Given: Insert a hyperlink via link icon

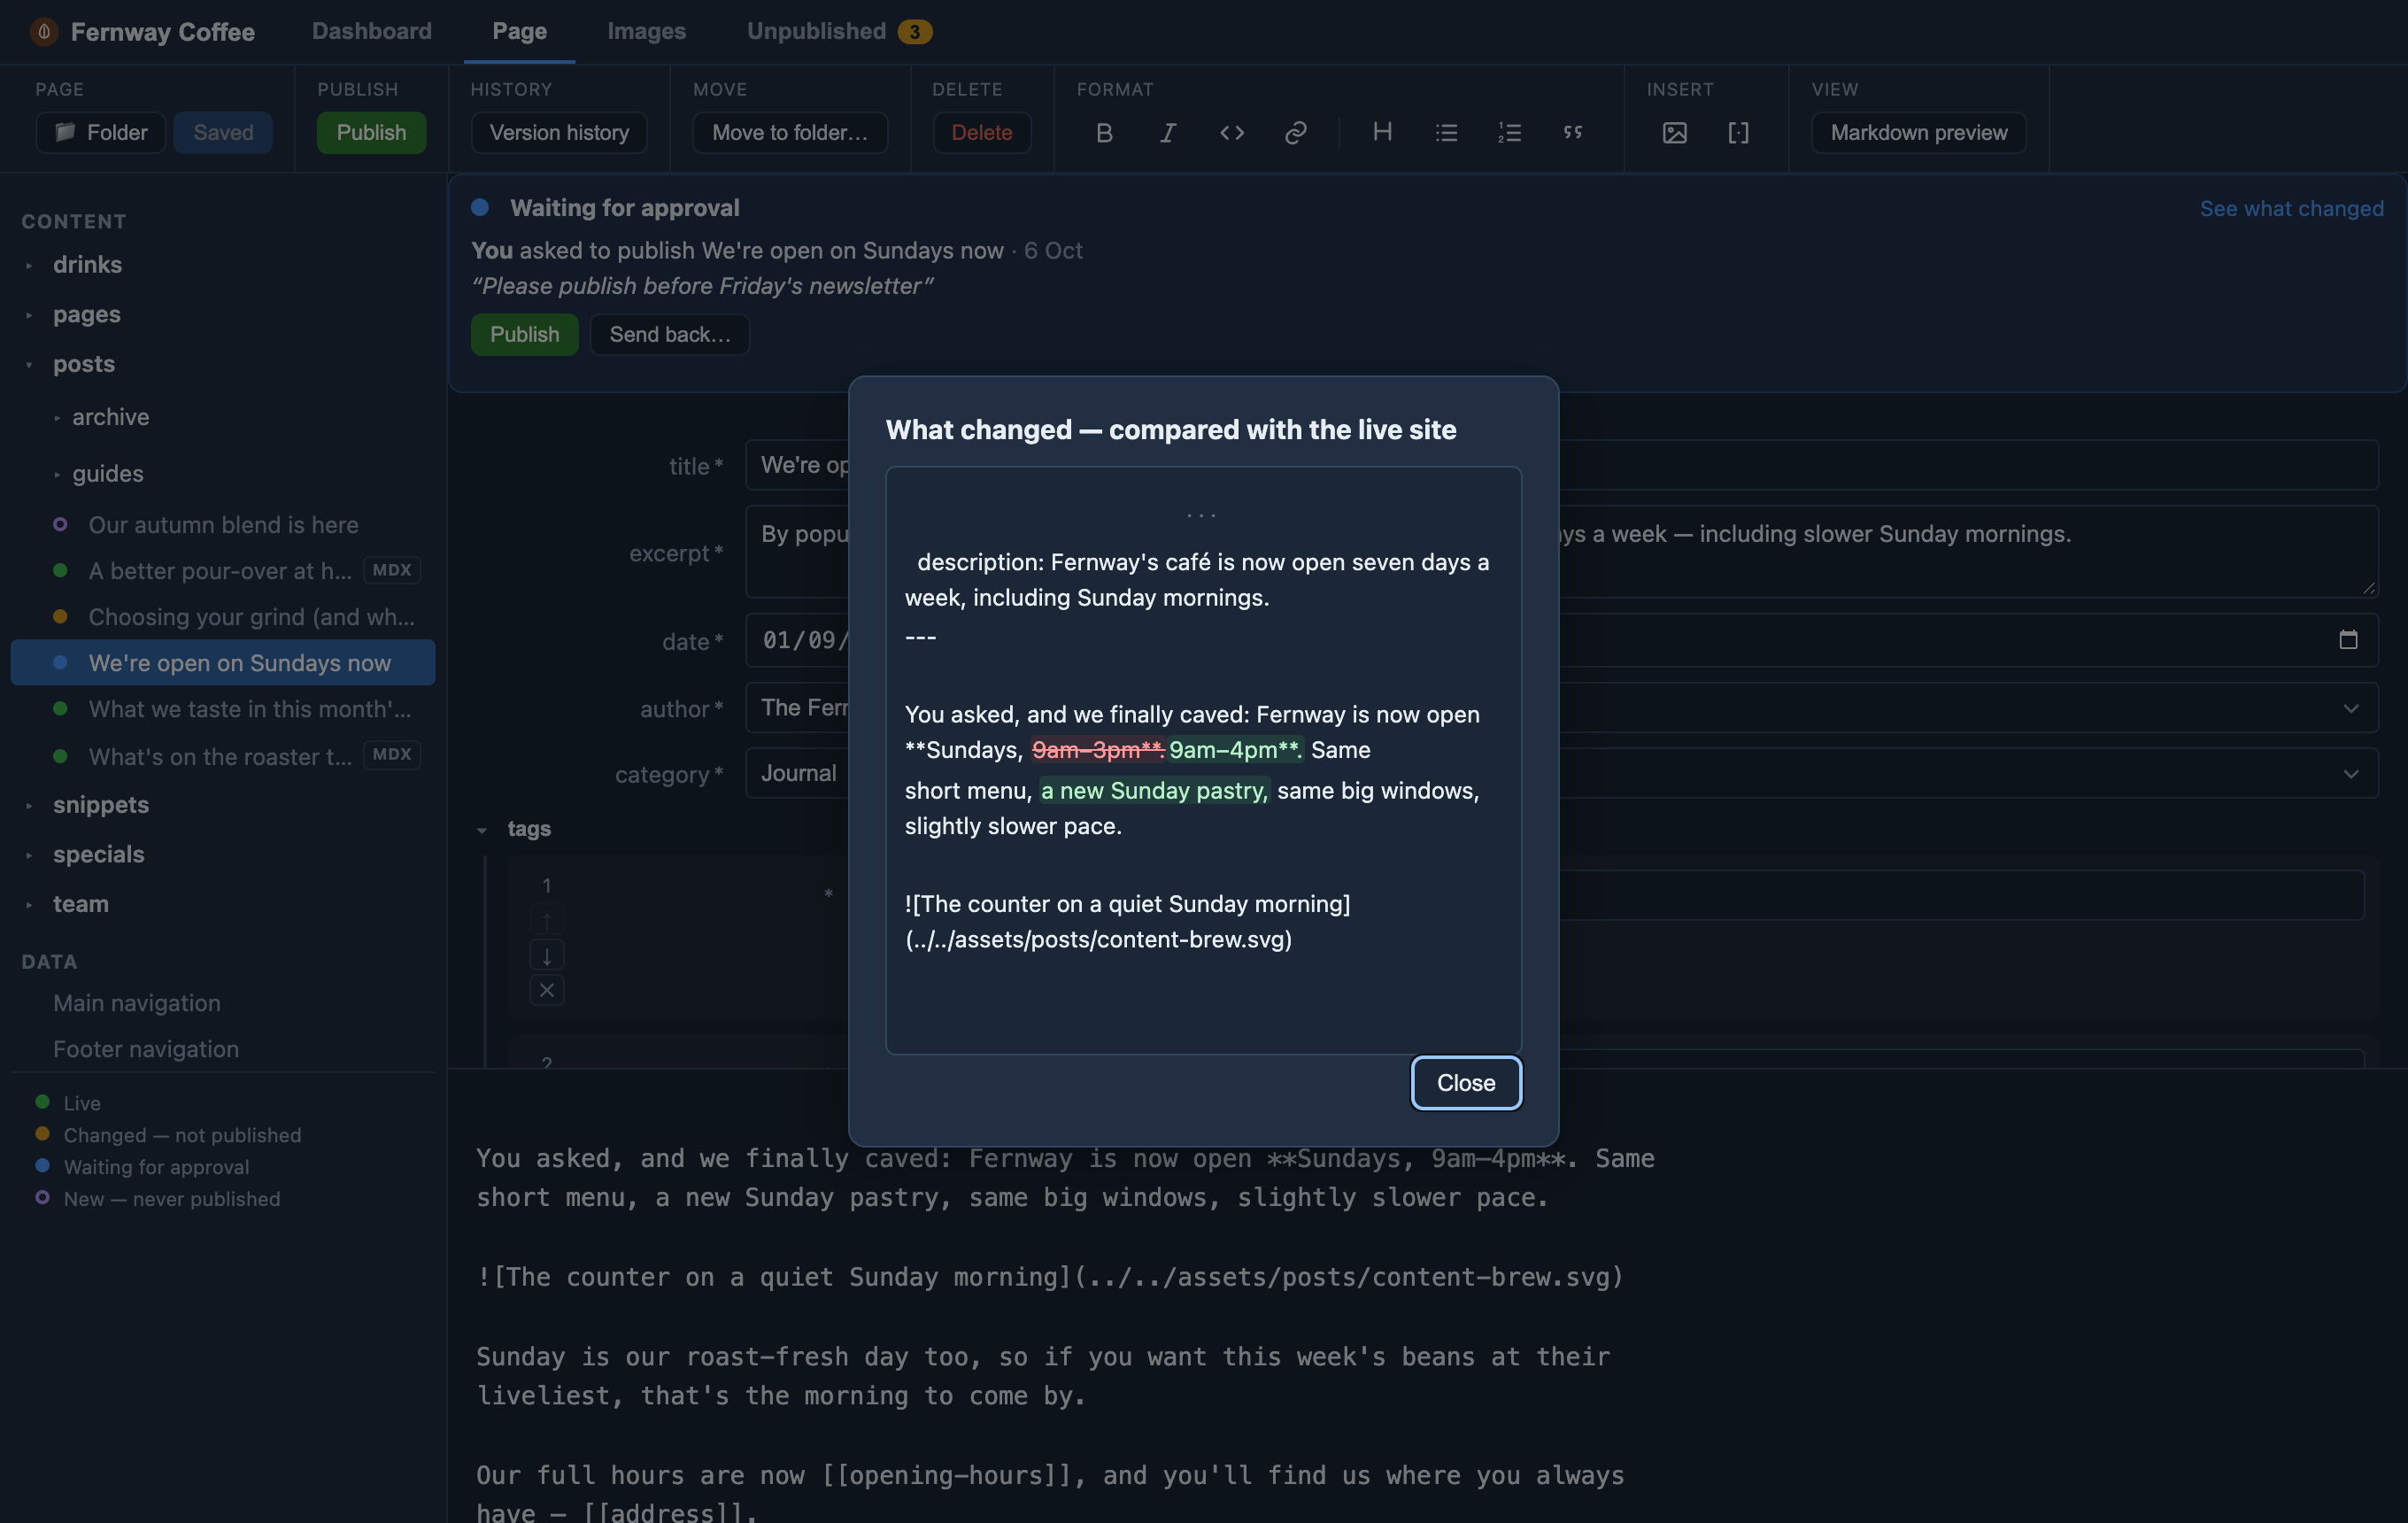Looking at the screenshot, I should point(1295,133).
